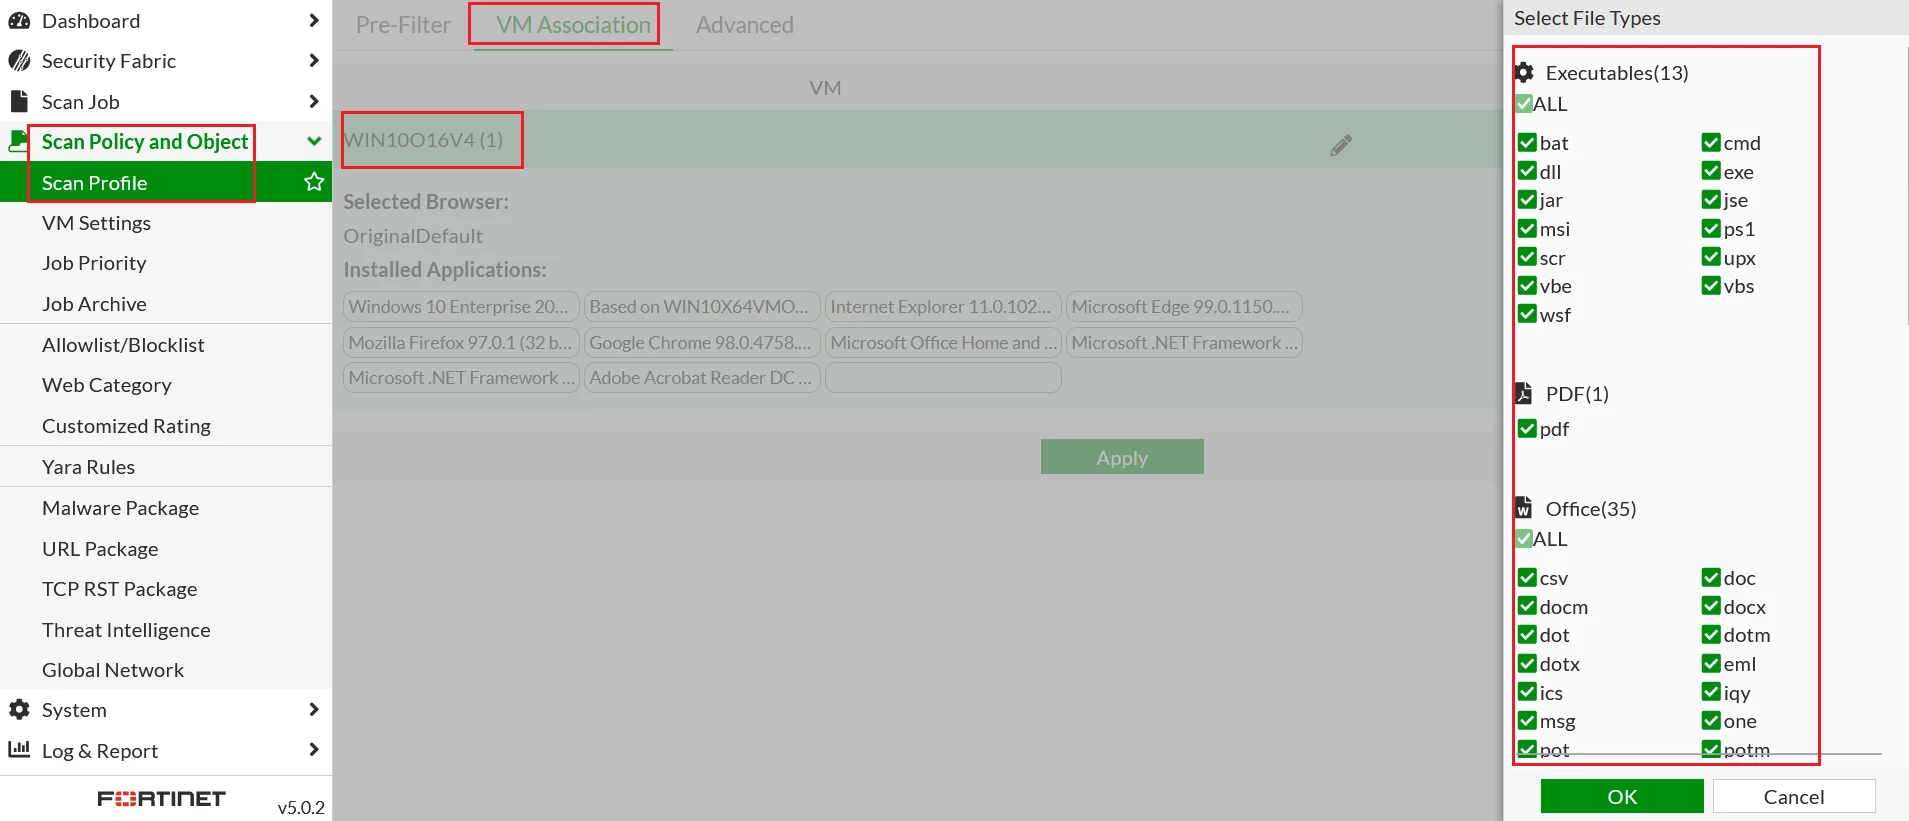Collapse Scan Policy and Object chevron
Viewport: 1909px width, 821px height.
314,142
